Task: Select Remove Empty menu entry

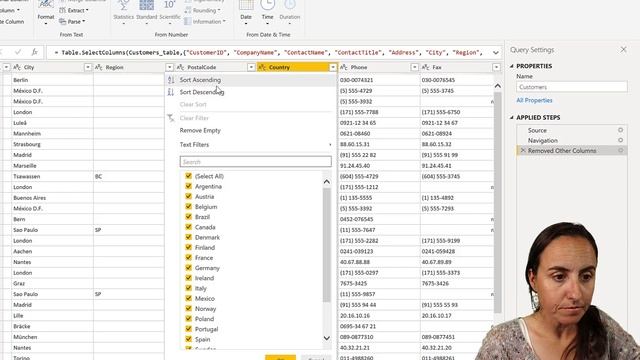Action: point(200,131)
